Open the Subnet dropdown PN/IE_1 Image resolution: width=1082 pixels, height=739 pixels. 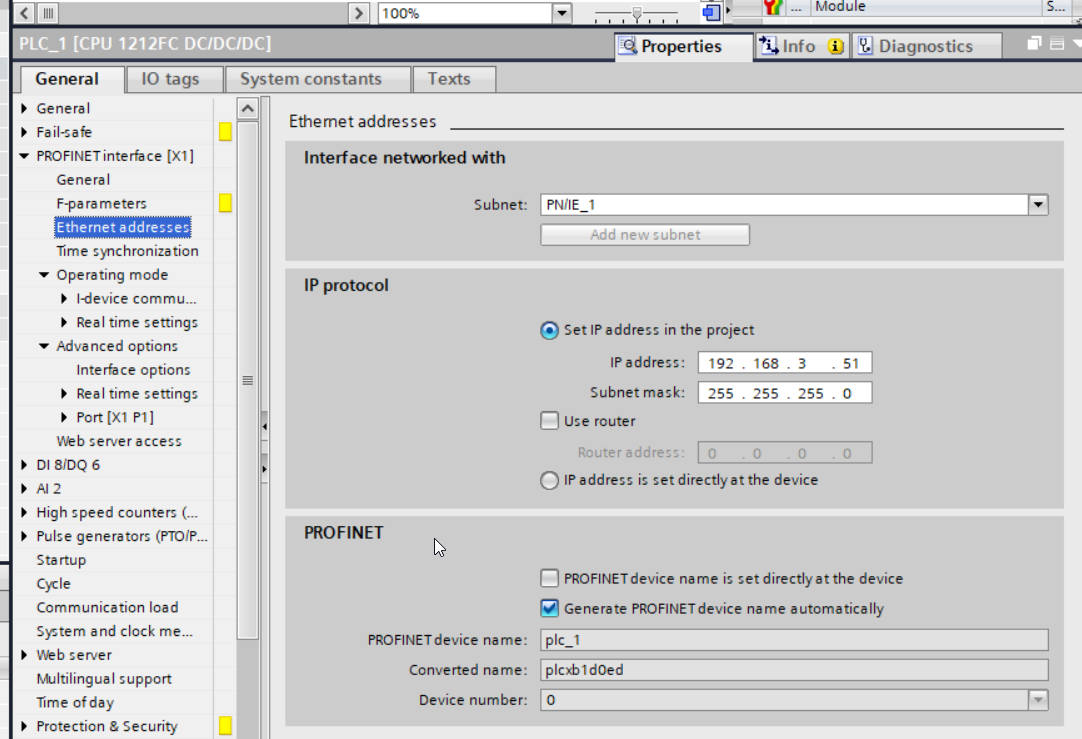coord(1038,205)
